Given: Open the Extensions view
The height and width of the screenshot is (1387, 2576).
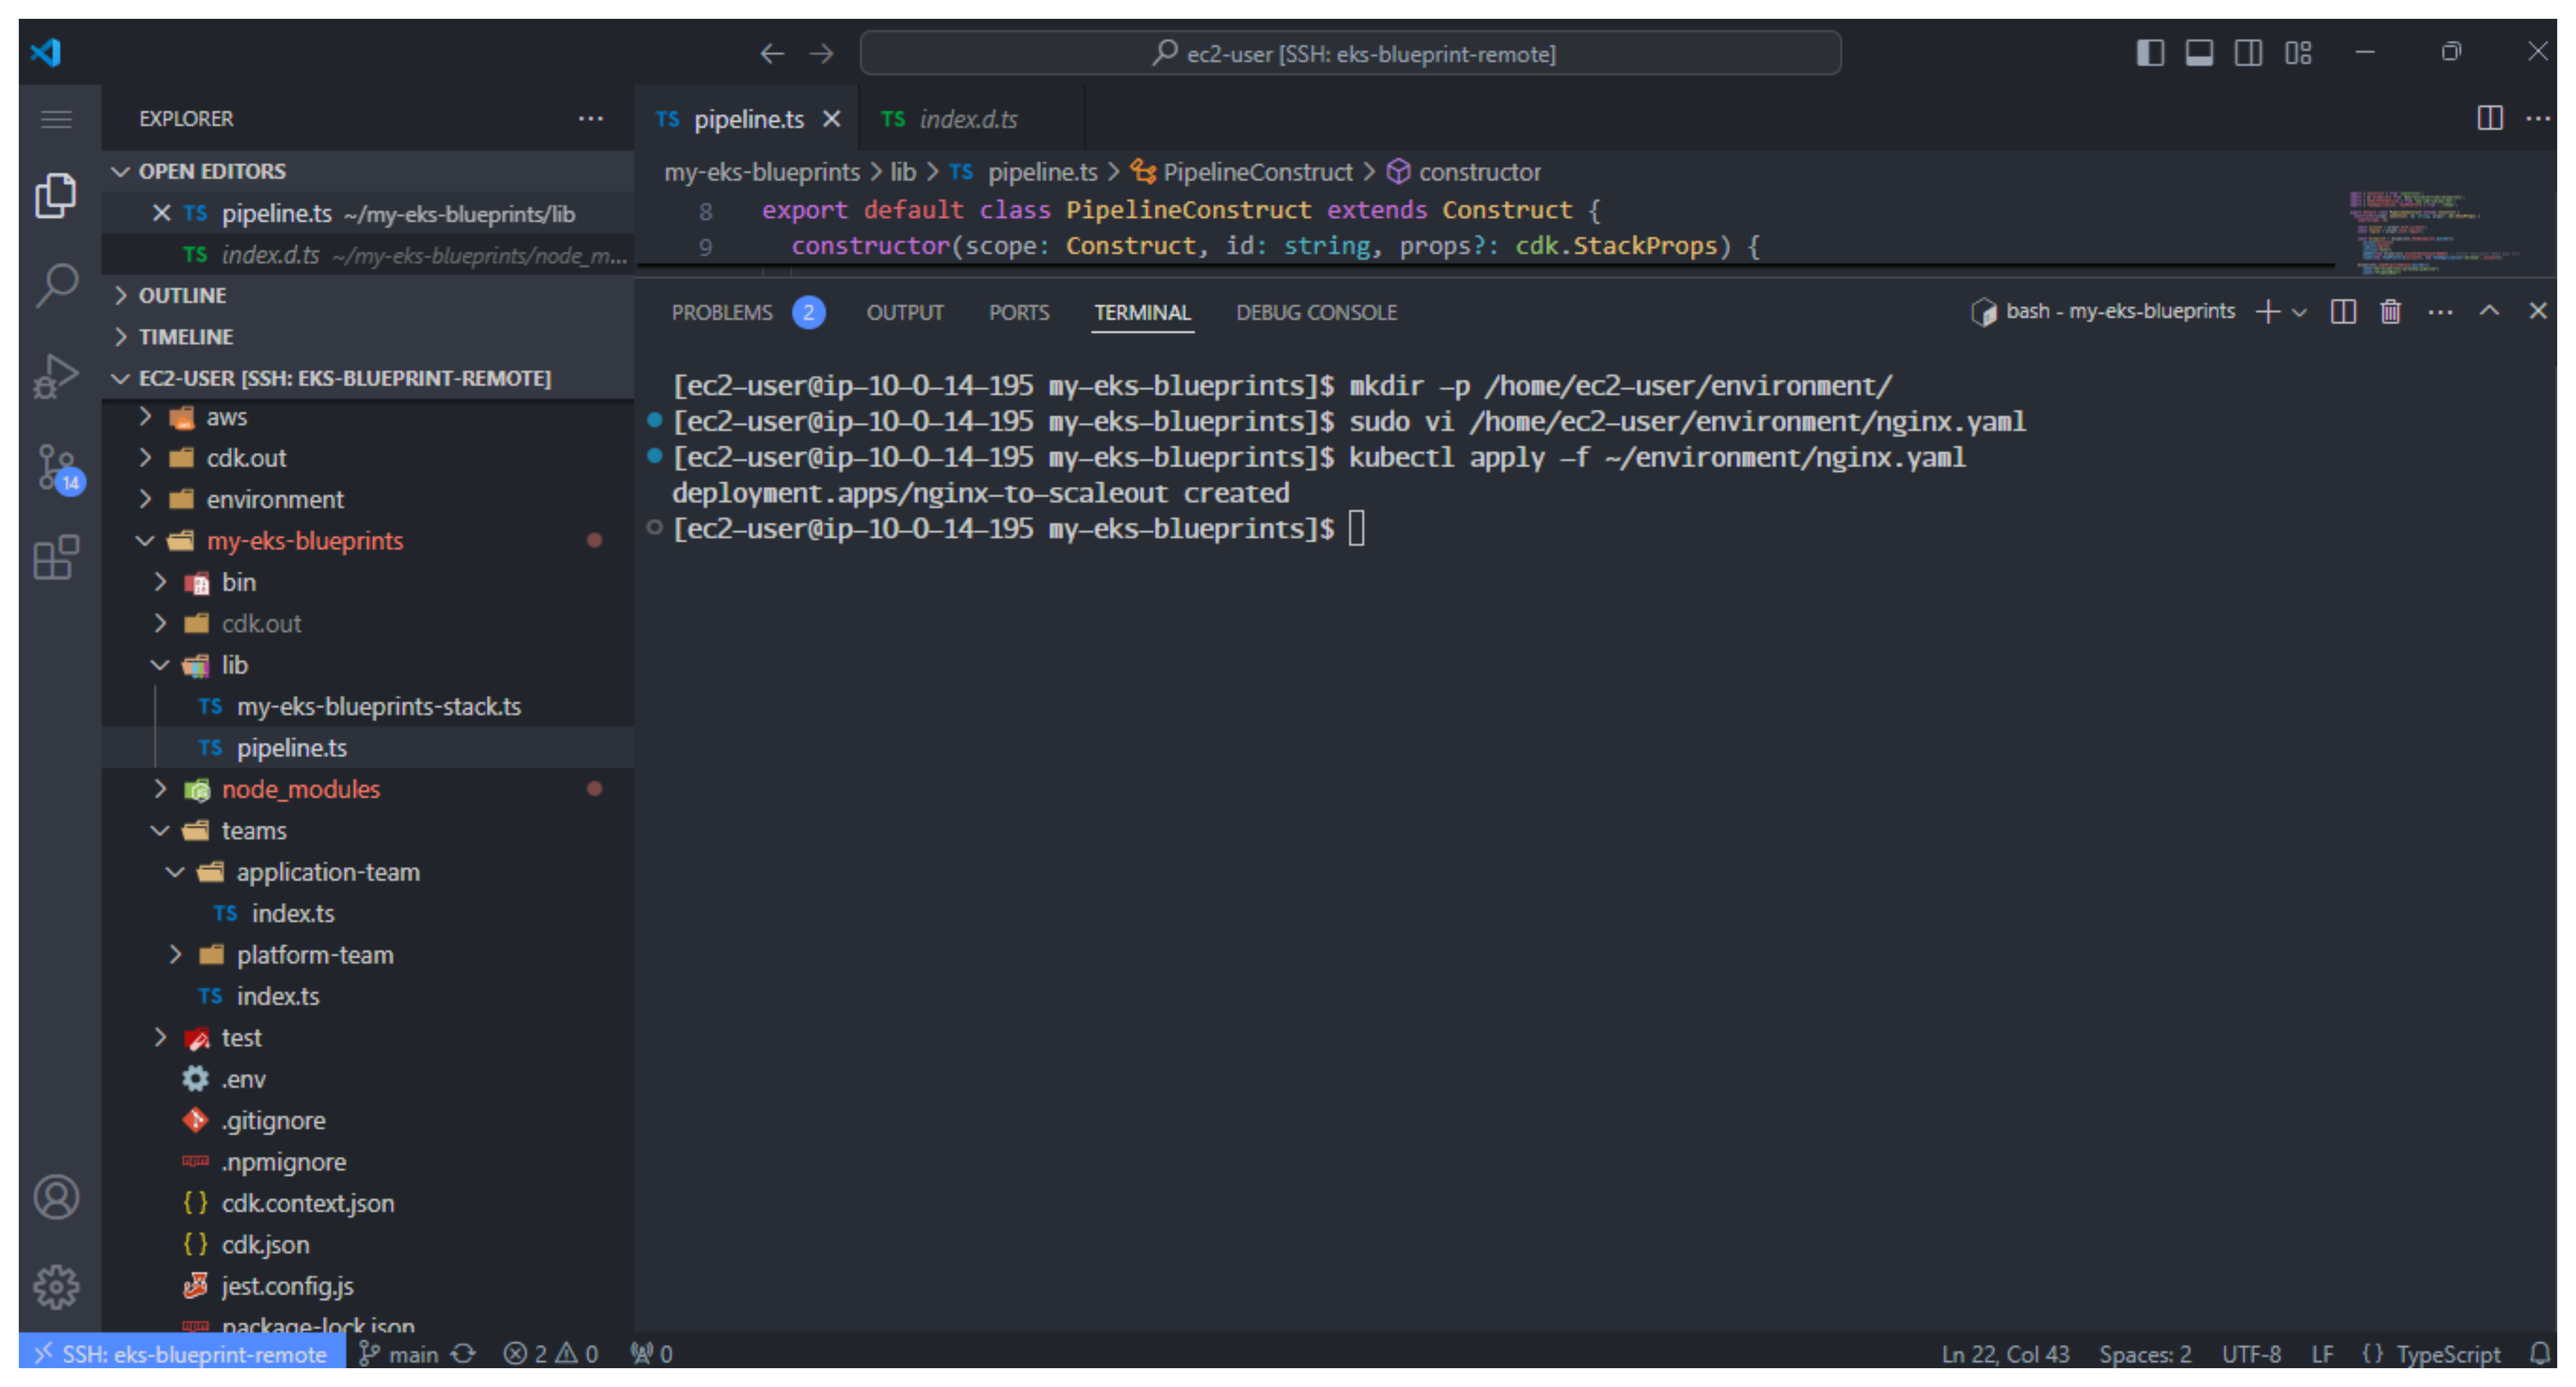Looking at the screenshot, I should pos(56,558).
